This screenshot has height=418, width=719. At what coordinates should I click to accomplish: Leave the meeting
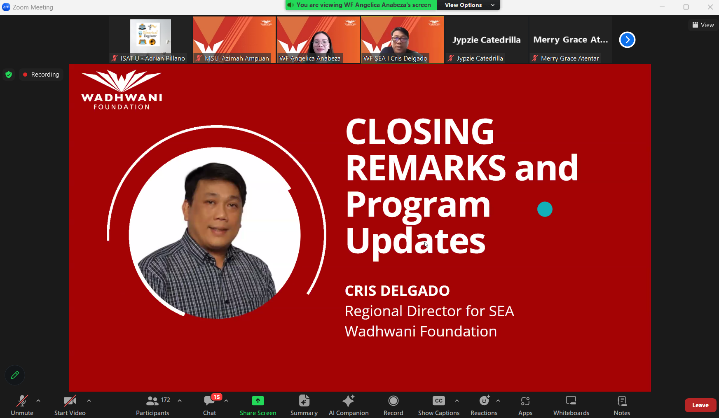tap(700, 405)
